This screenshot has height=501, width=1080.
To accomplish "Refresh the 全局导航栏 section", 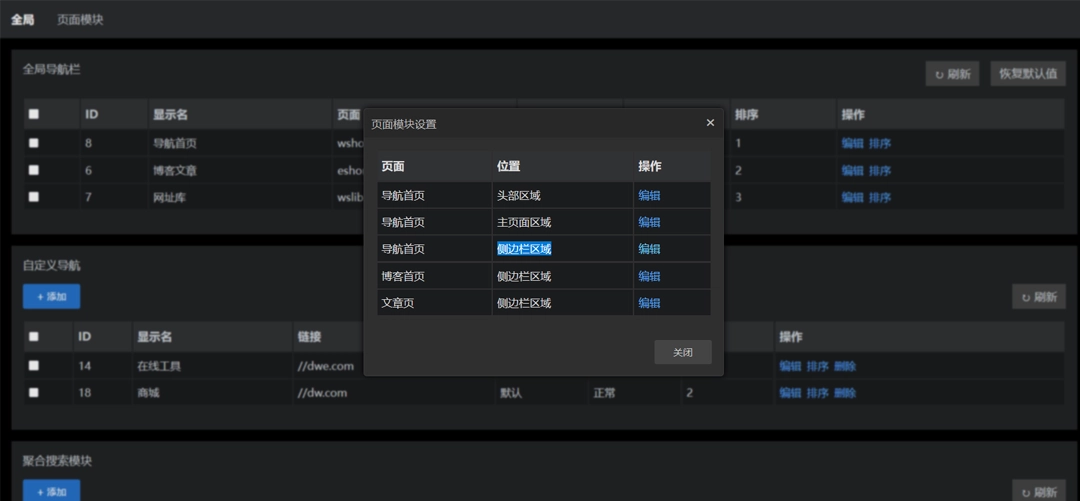I will pyautogui.click(x=952, y=74).
